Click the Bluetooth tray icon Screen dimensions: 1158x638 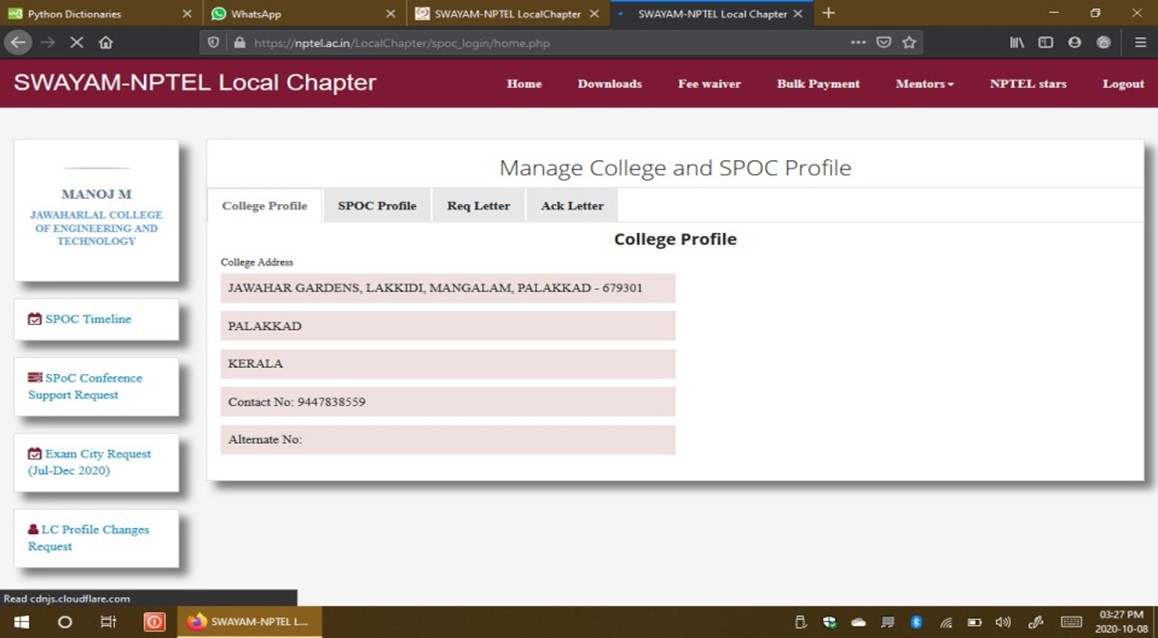[917, 622]
